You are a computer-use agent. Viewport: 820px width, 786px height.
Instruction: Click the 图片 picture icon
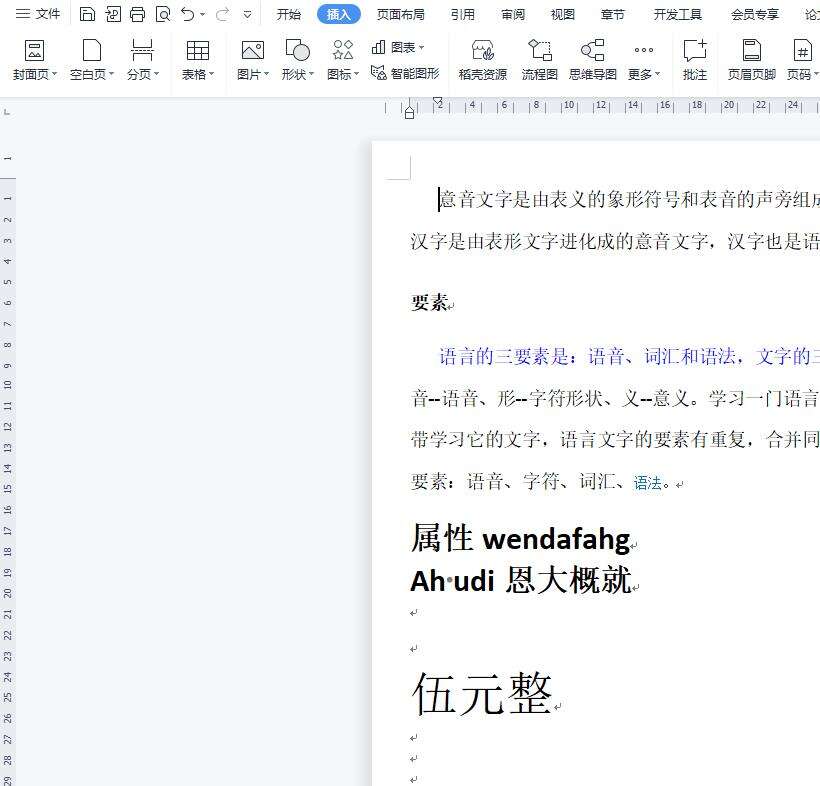pos(253,51)
